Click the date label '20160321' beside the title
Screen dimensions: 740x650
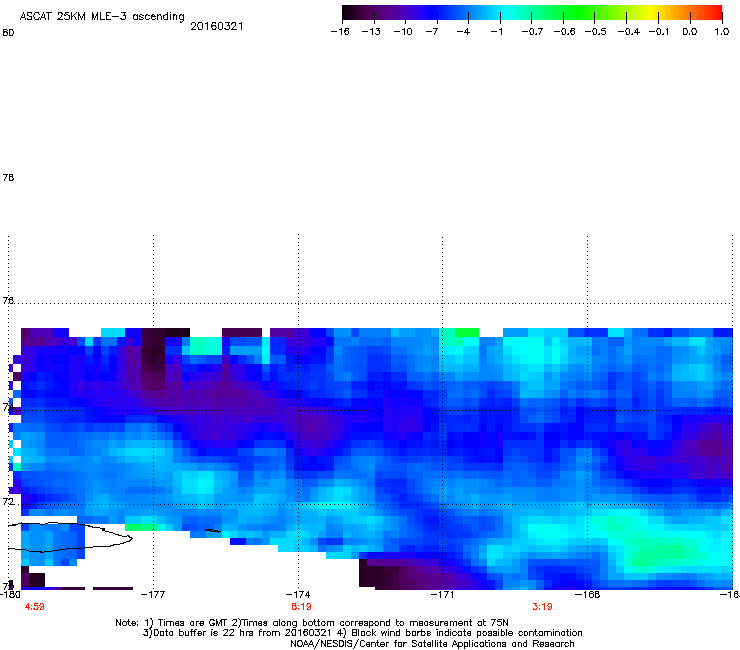click(x=217, y=26)
